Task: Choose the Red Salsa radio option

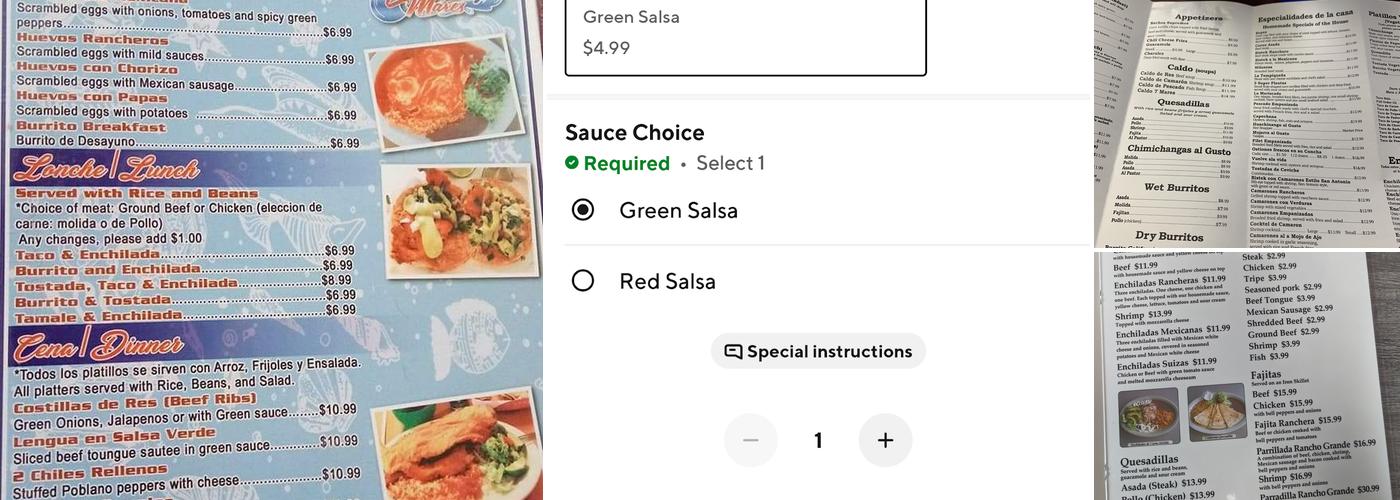Action: click(x=583, y=281)
